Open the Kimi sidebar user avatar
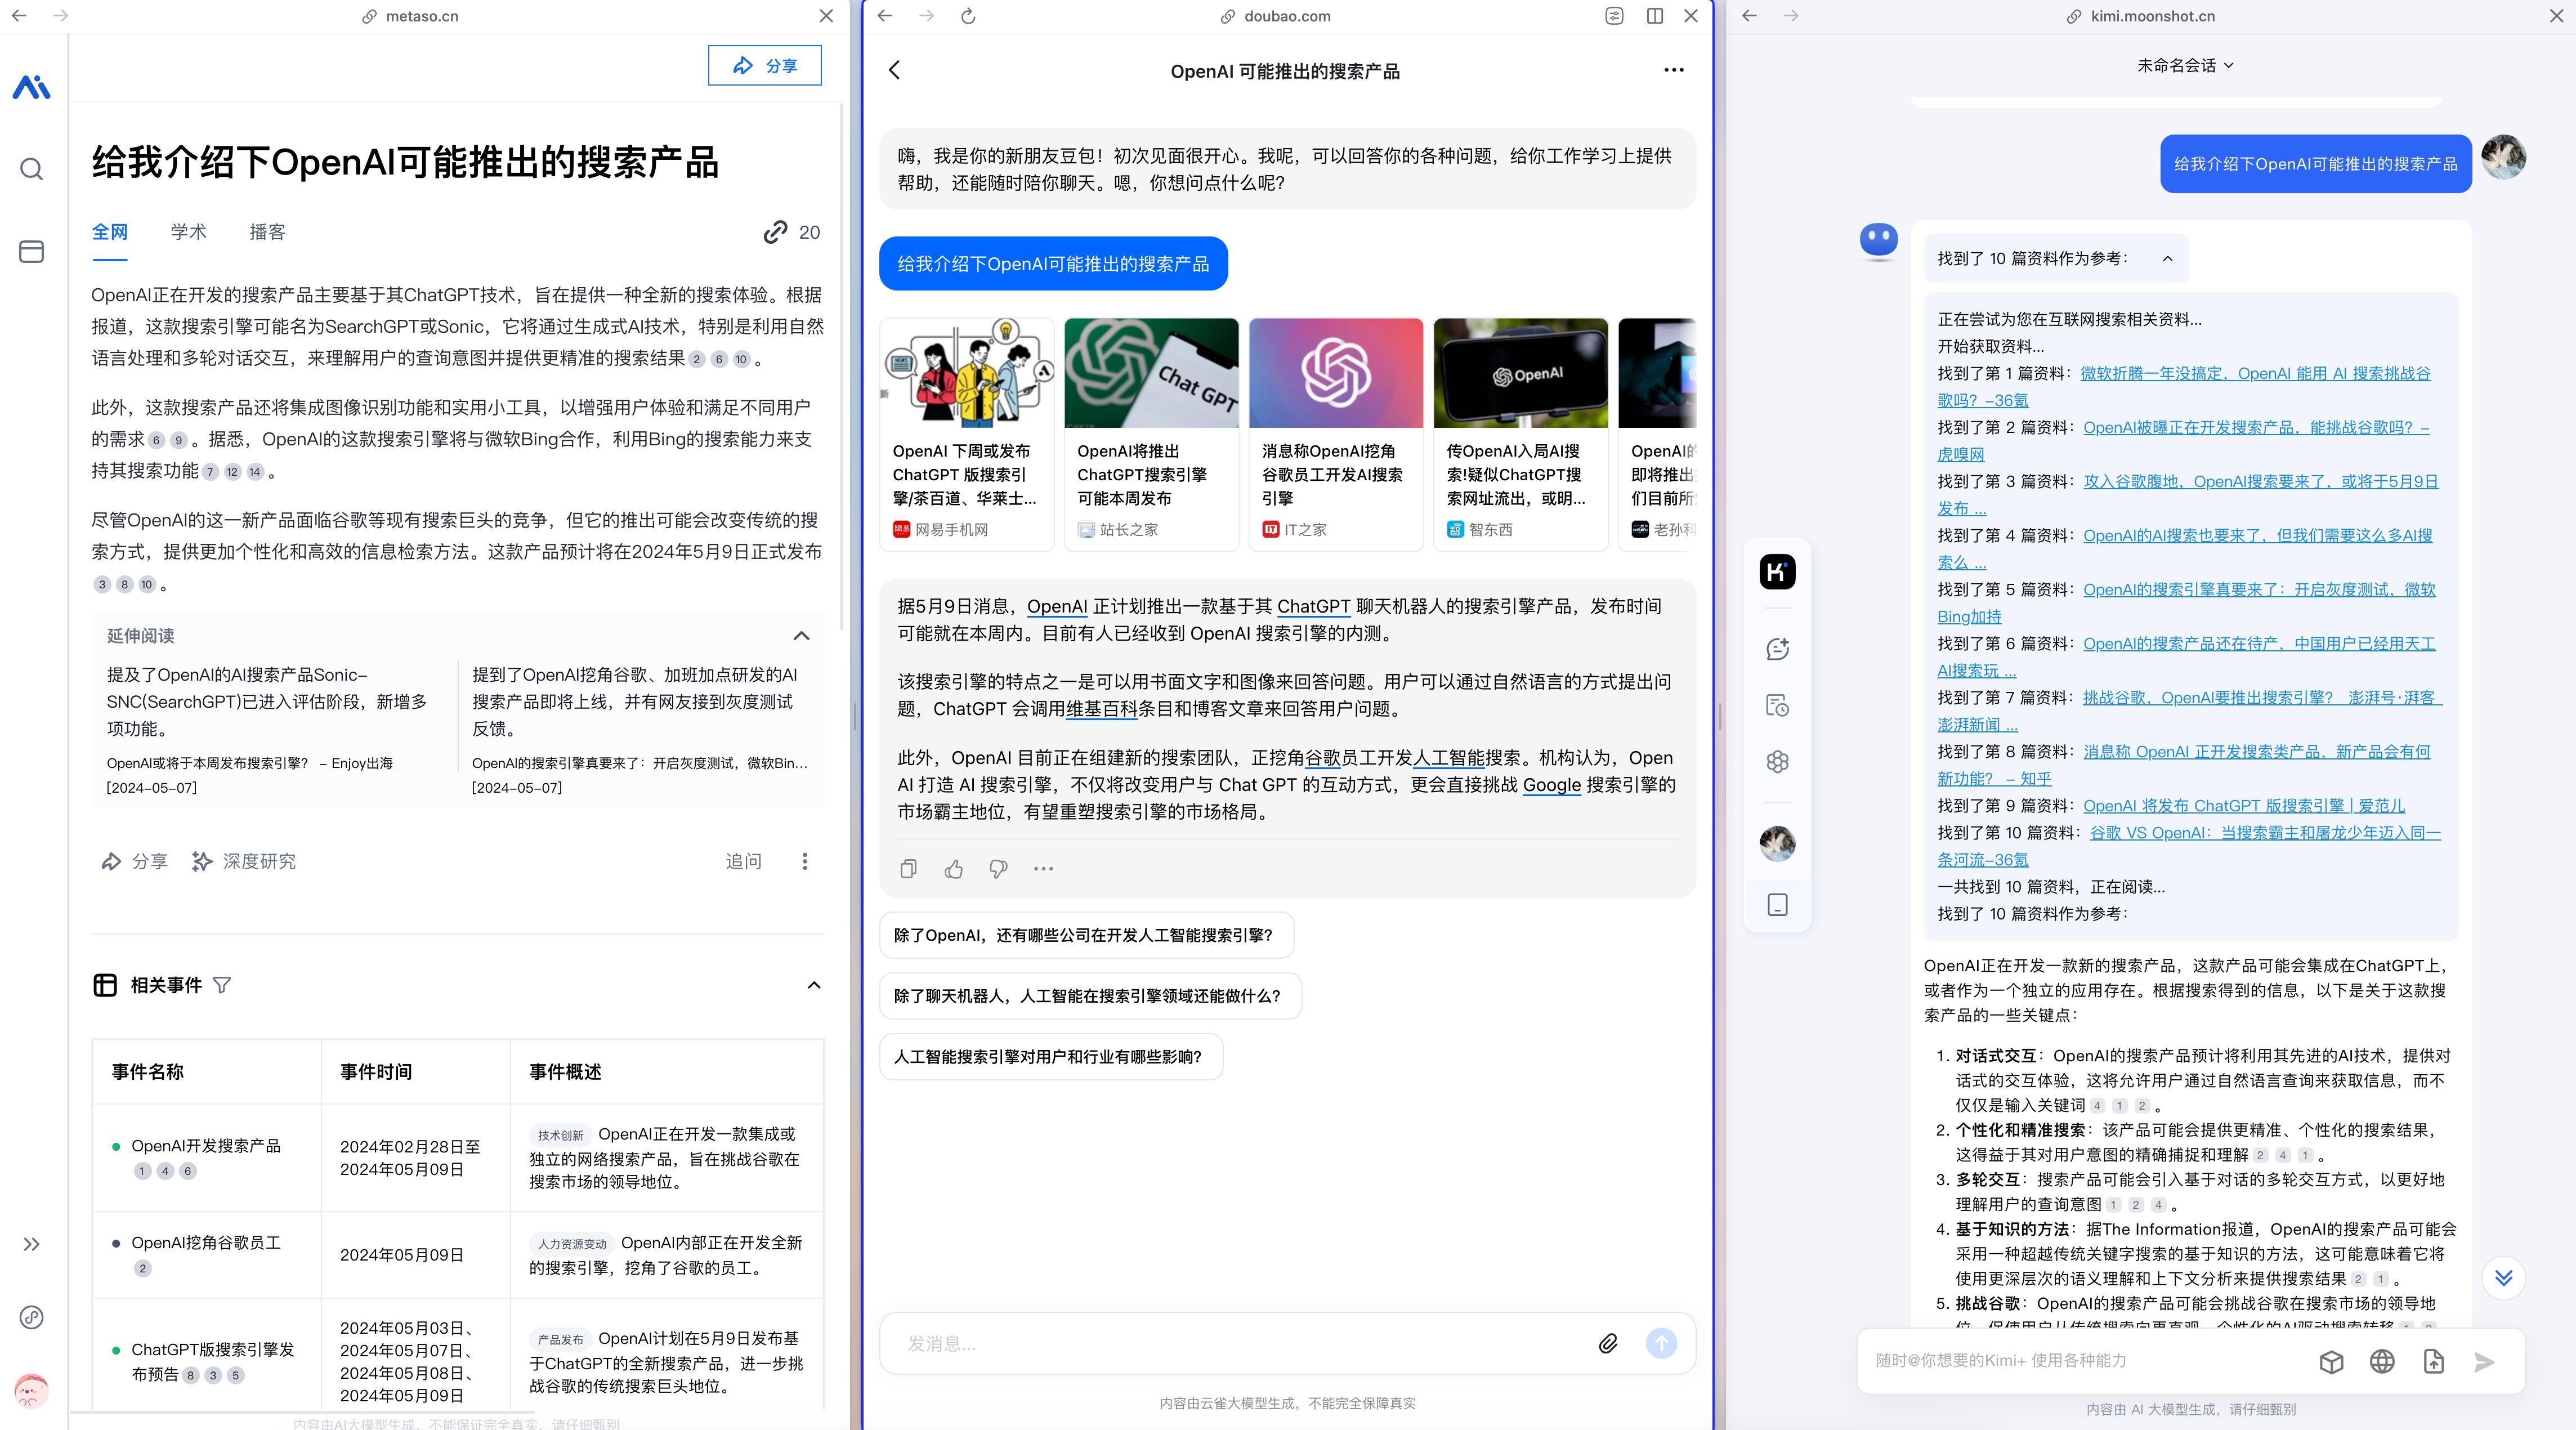 (x=1777, y=843)
